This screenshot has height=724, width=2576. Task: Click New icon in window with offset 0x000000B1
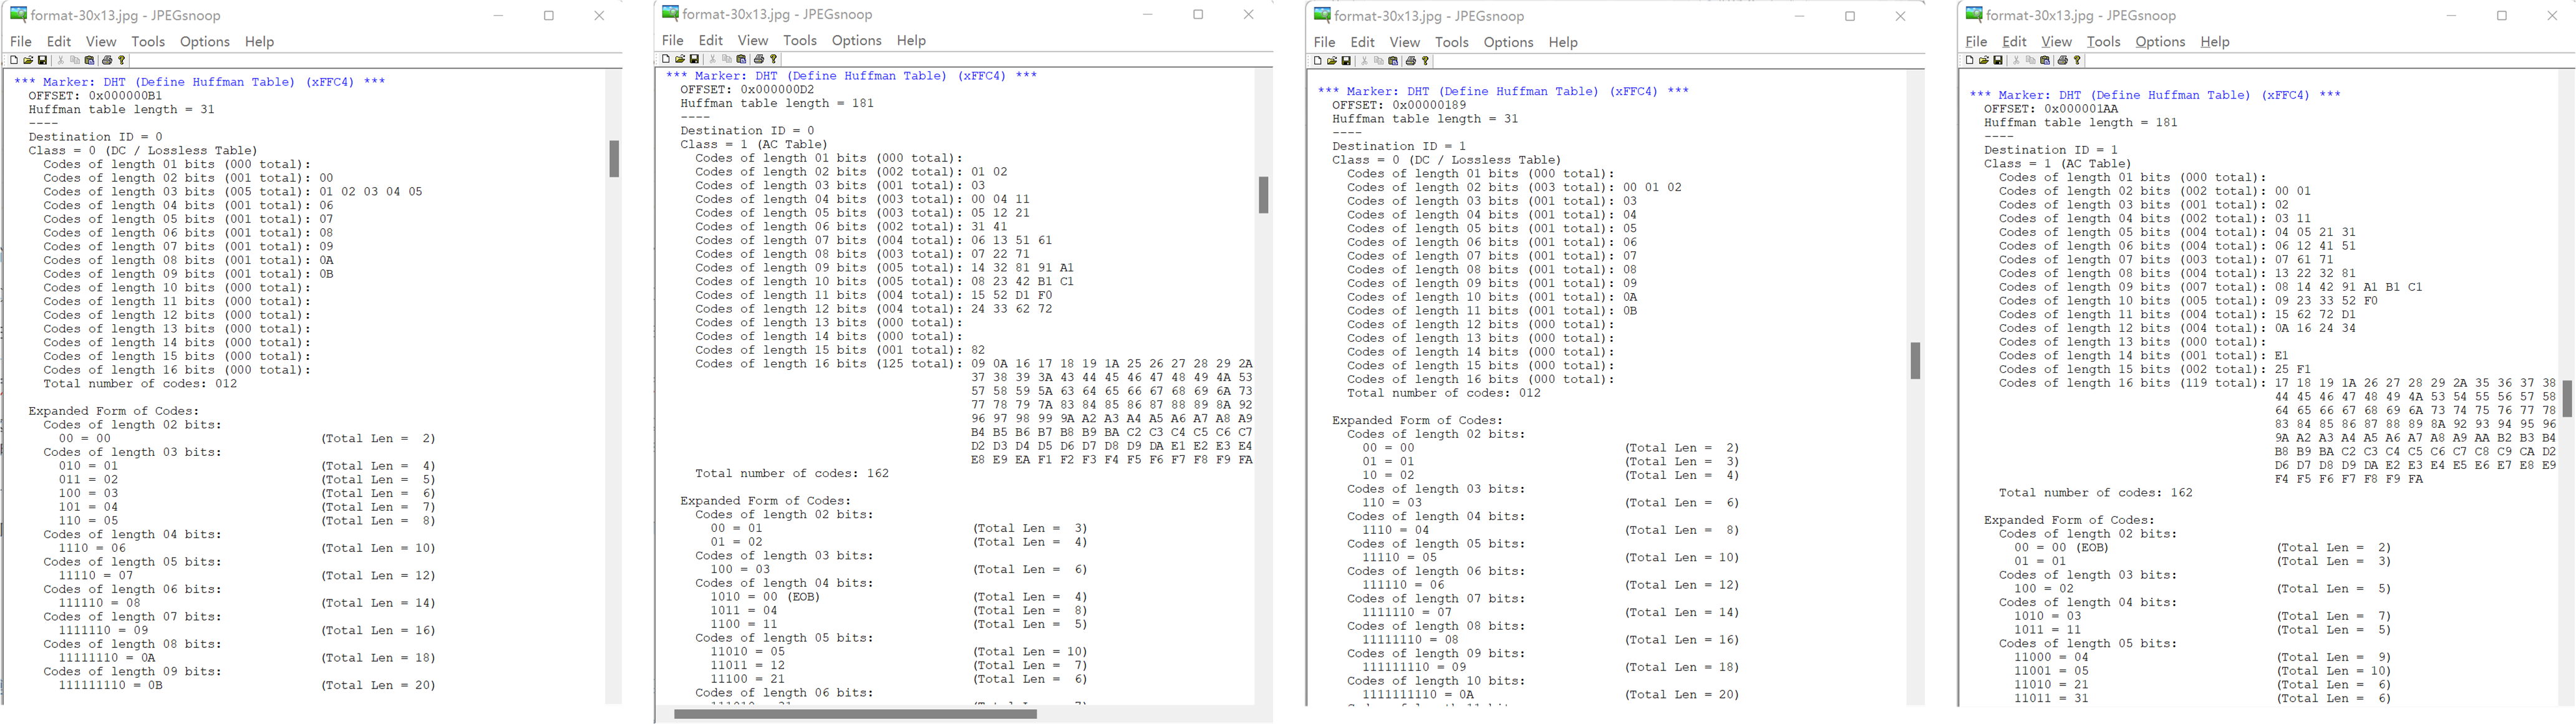tap(14, 60)
